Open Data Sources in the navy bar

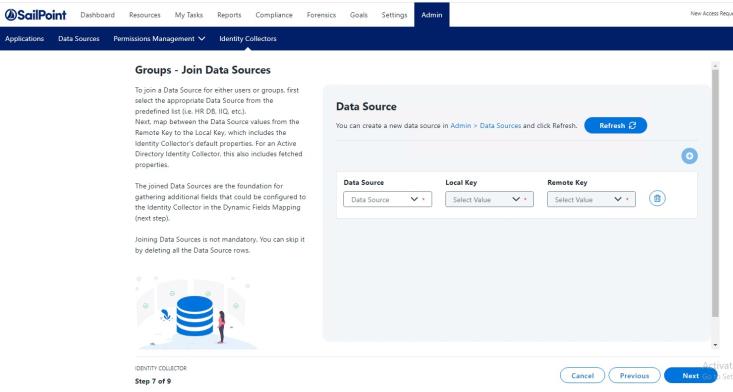pos(79,39)
